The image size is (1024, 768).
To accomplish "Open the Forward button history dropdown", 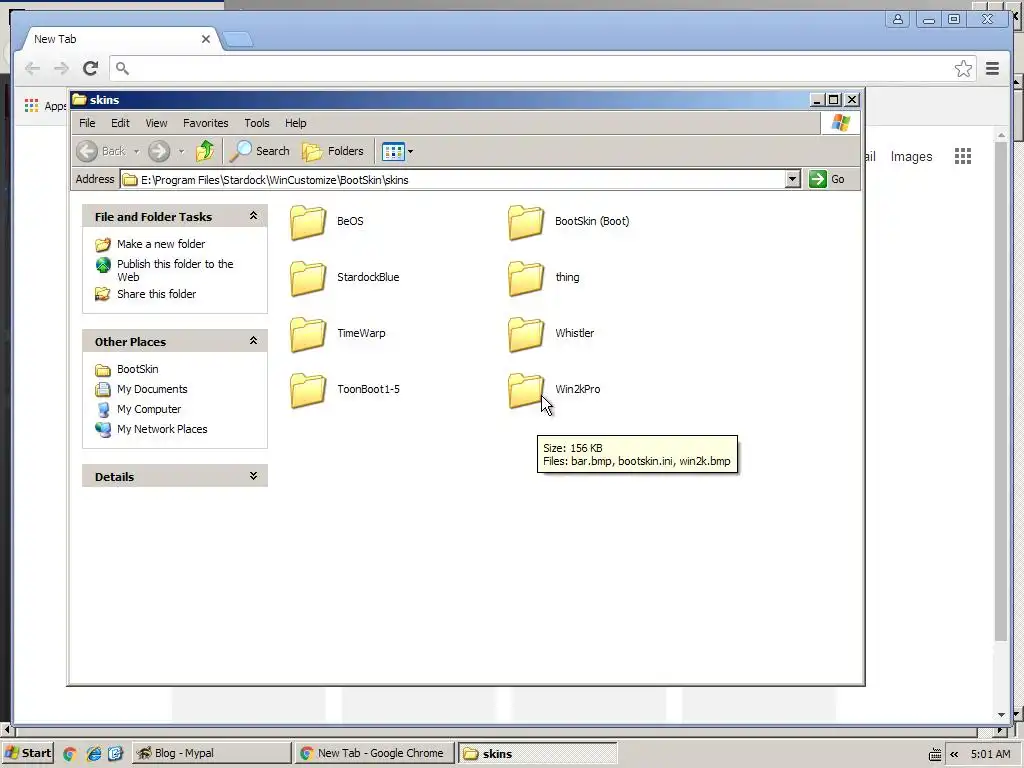I will click(182, 152).
